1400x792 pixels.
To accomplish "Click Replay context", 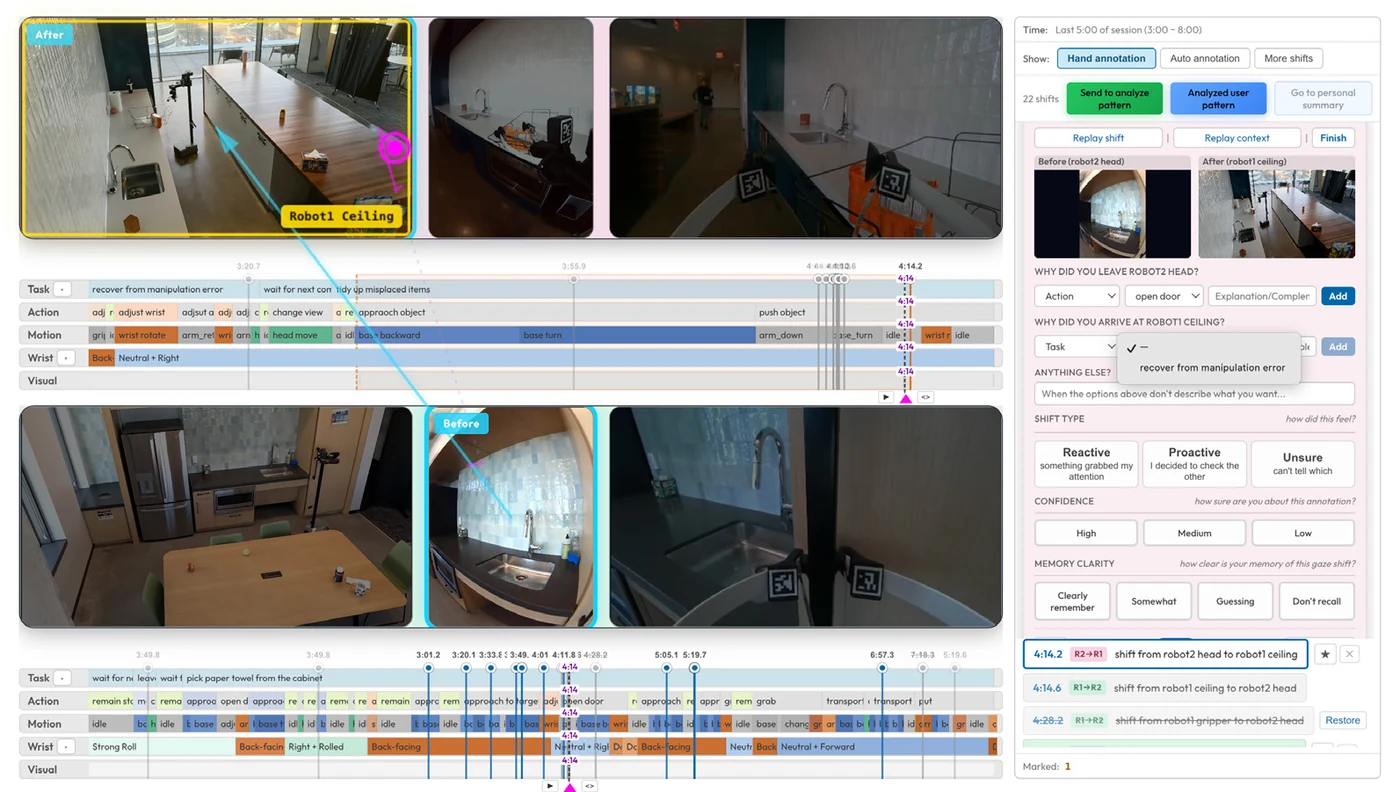I will [x=1237, y=138].
